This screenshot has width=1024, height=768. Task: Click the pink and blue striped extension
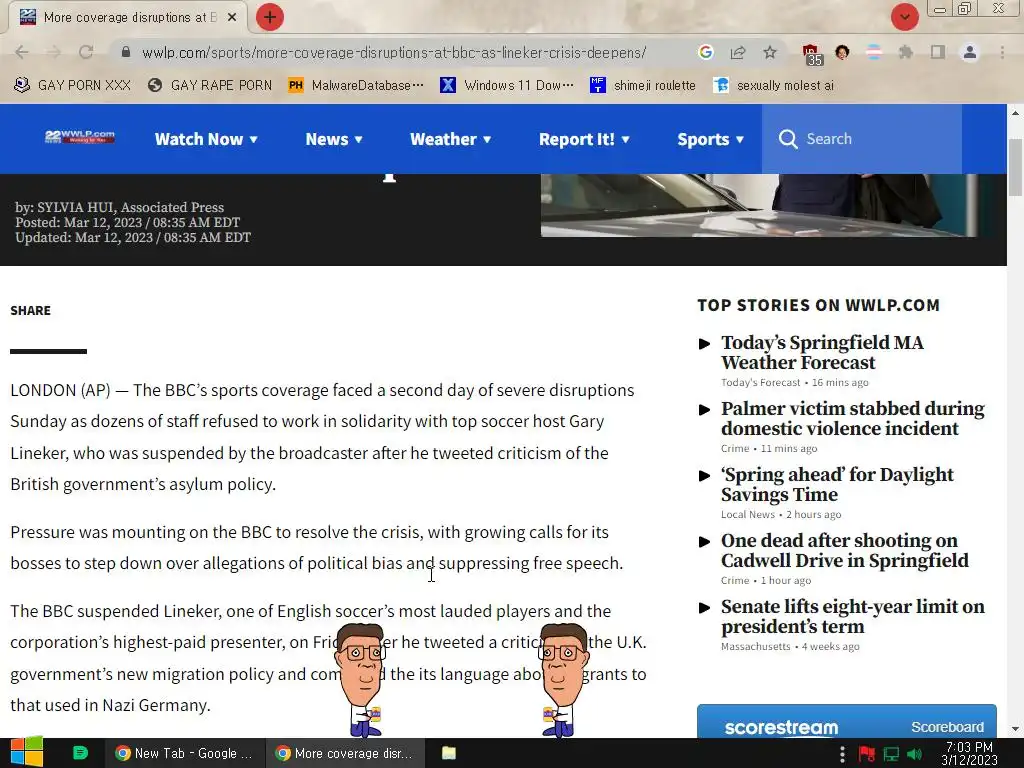(874, 52)
